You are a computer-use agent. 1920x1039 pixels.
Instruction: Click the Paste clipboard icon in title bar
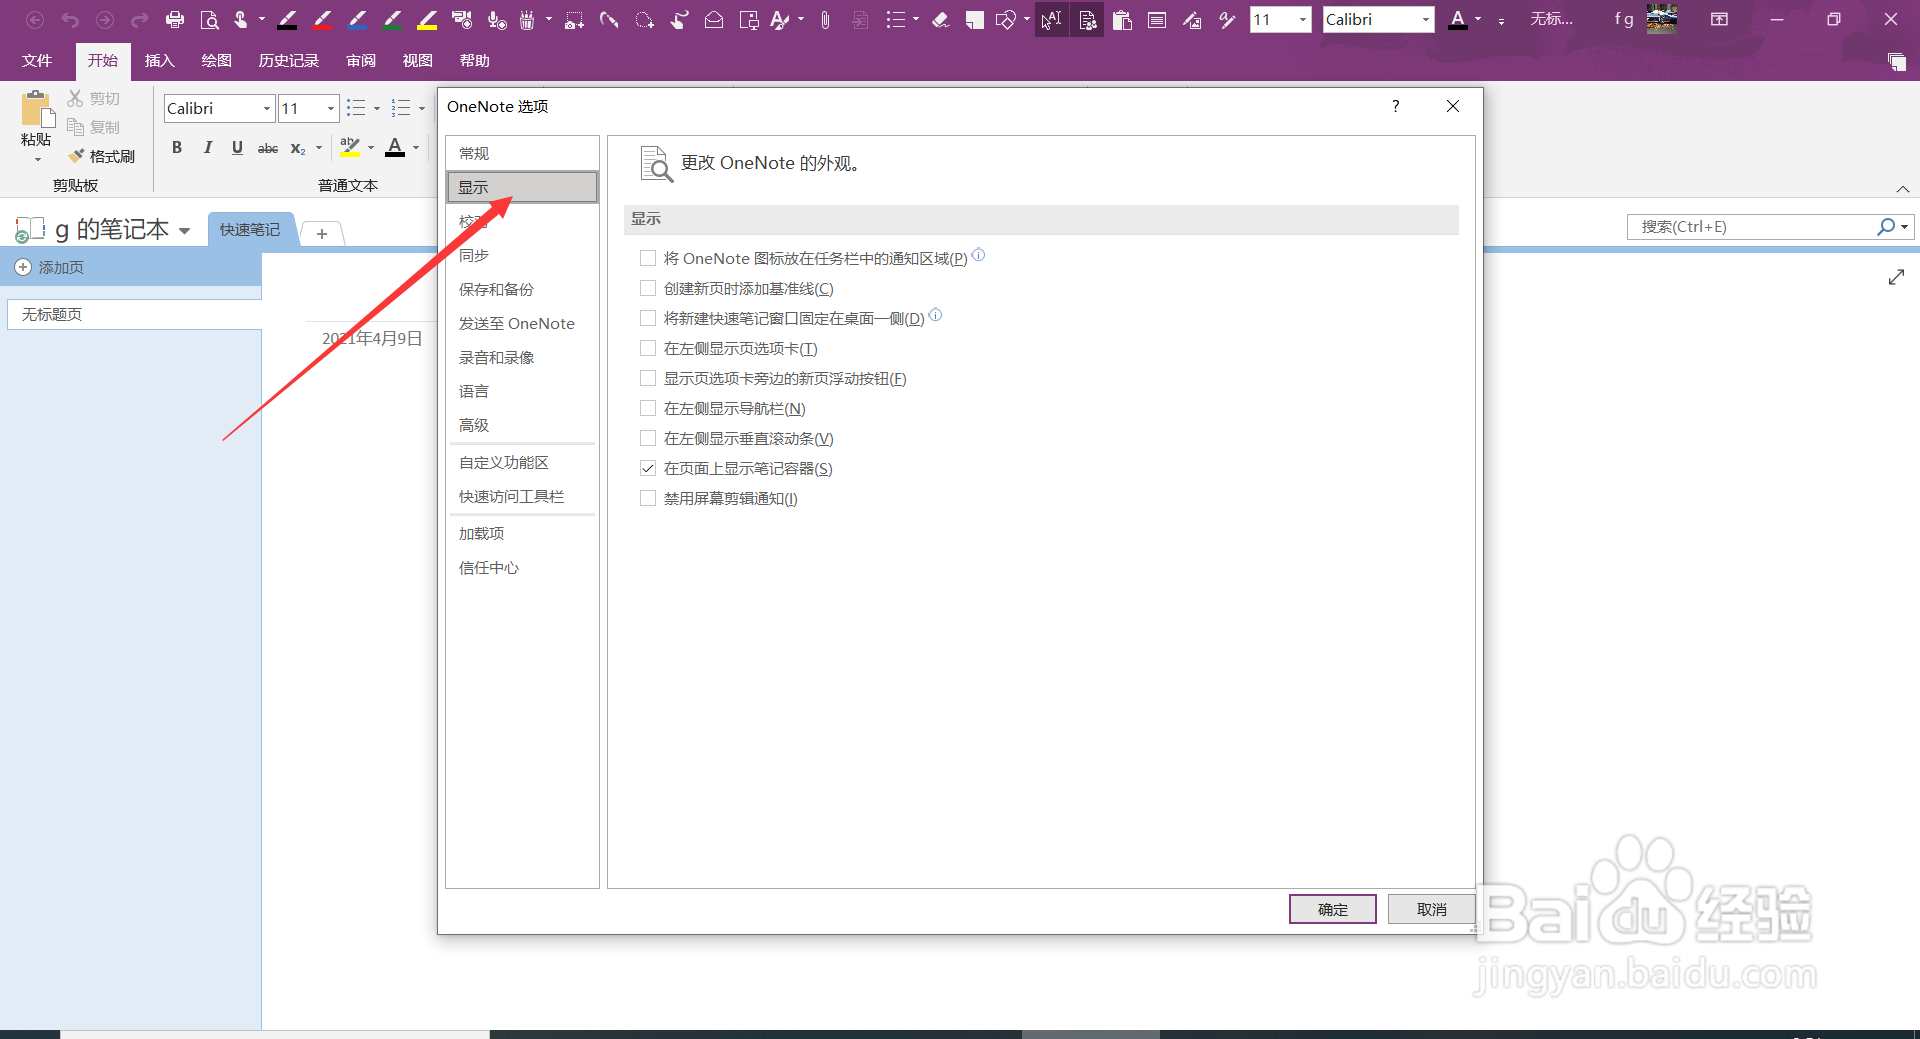[x=1122, y=19]
